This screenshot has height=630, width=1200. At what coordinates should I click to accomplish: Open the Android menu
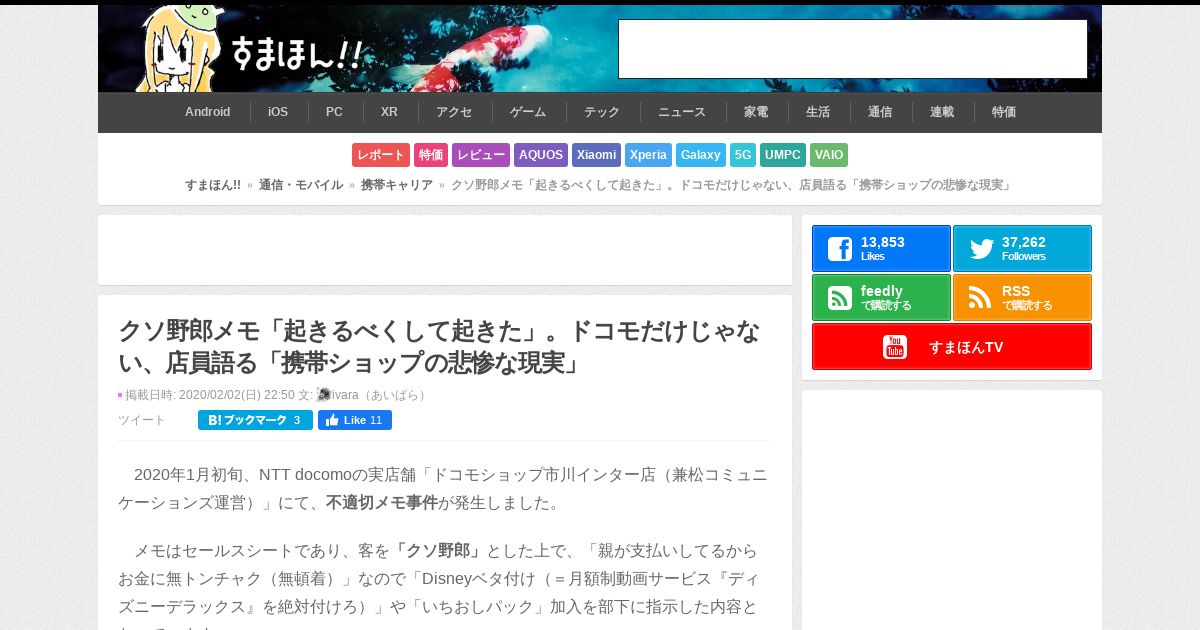(x=207, y=112)
